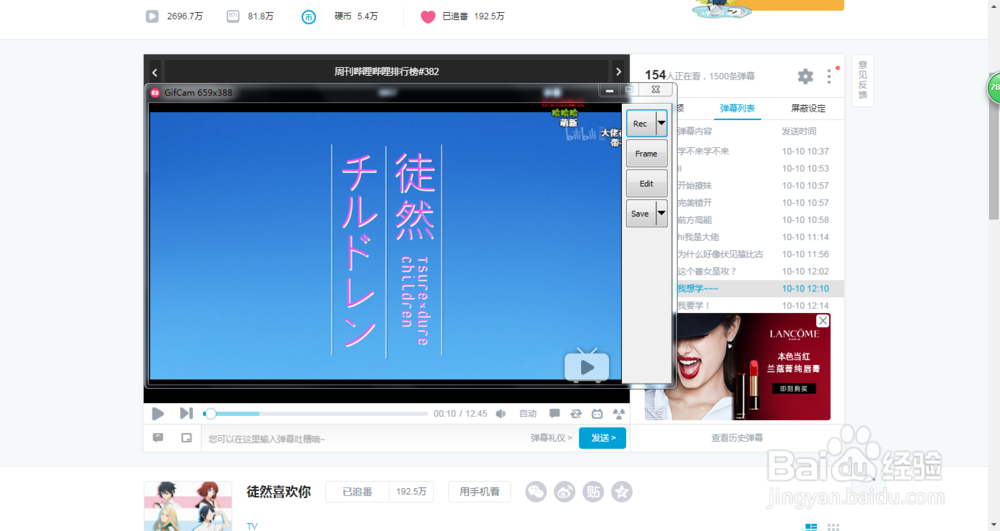Viewport: 1000px width, 531px height.
Task: Start recording with GifCam Rec button
Action: 641,124
